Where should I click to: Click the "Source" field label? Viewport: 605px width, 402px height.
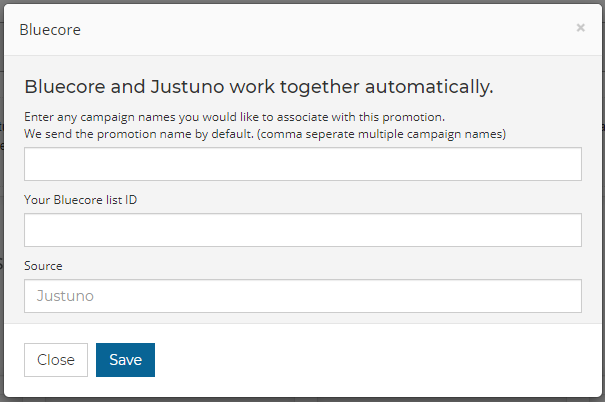[43, 266]
